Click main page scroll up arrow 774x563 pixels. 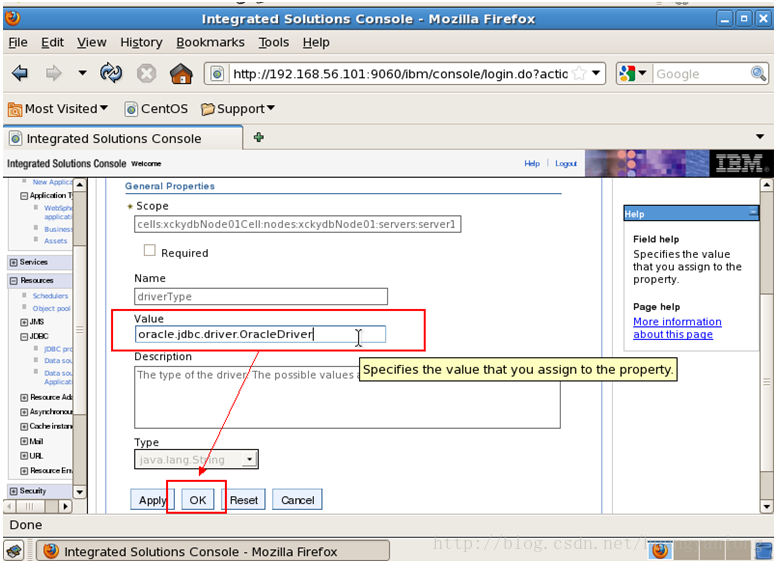(766, 186)
